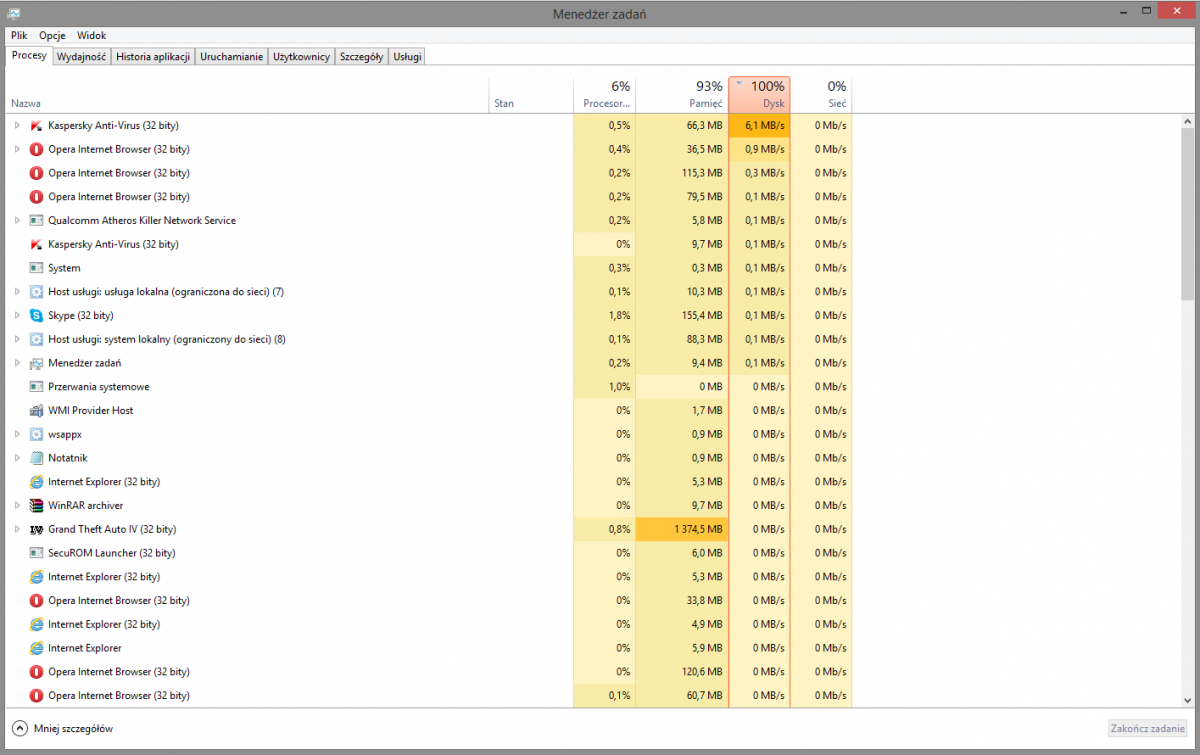This screenshot has width=1200, height=755.
Task: Click the Kaspersky icon in the 66,3 MB row
Action: pos(36,125)
